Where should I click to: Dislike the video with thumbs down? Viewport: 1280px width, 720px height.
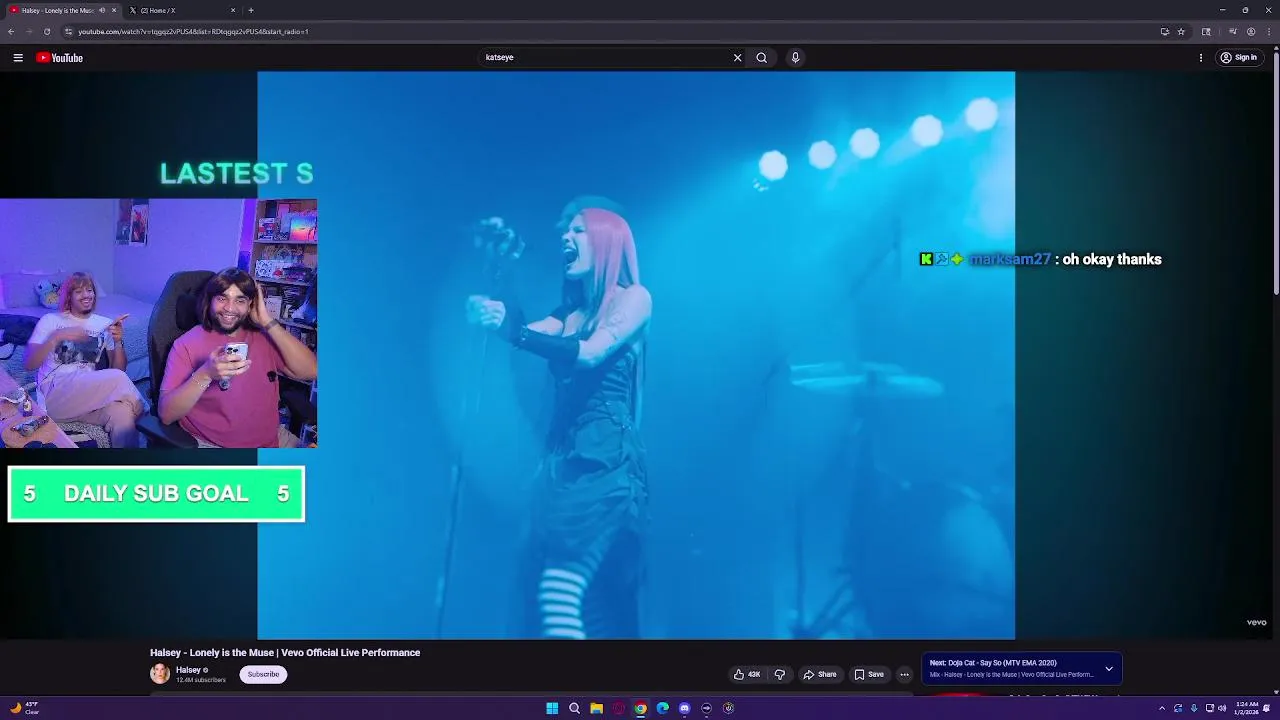coord(780,674)
